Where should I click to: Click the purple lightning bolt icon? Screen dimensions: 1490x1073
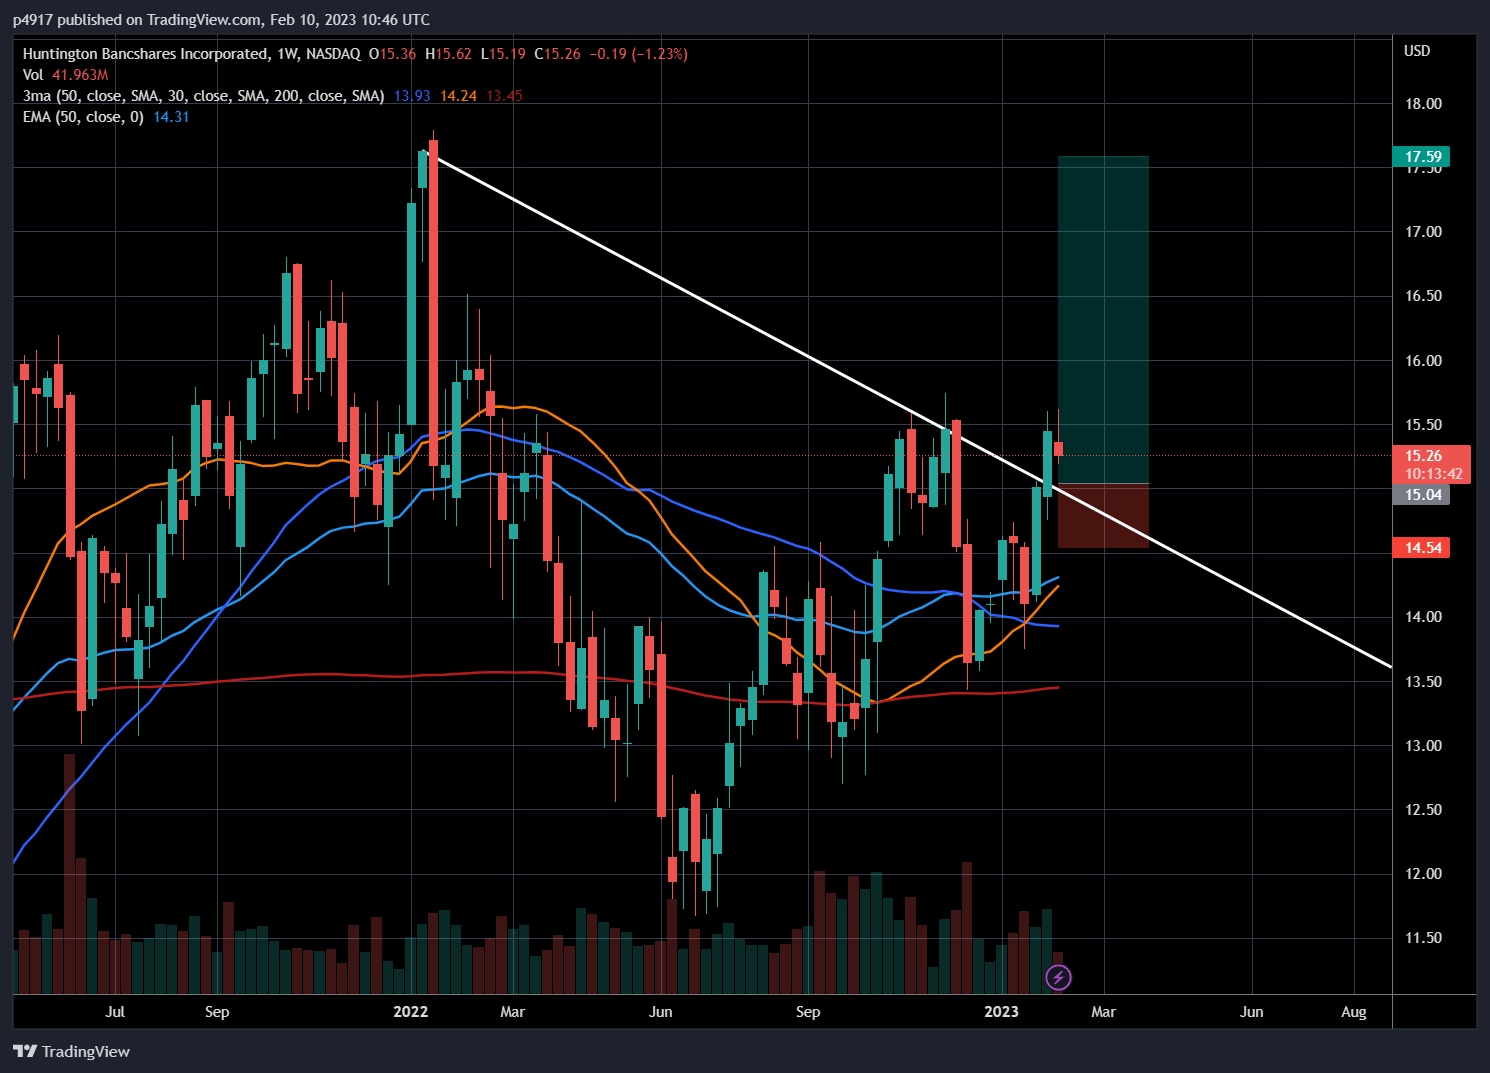coord(1058,977)
